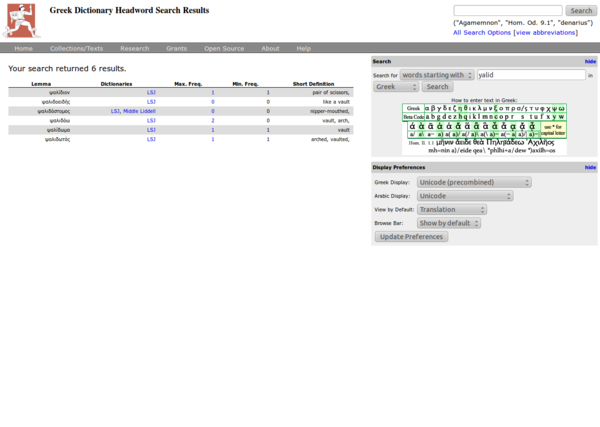Go to the Open Source page
600x427 pixels.
(x=224, y=48)
